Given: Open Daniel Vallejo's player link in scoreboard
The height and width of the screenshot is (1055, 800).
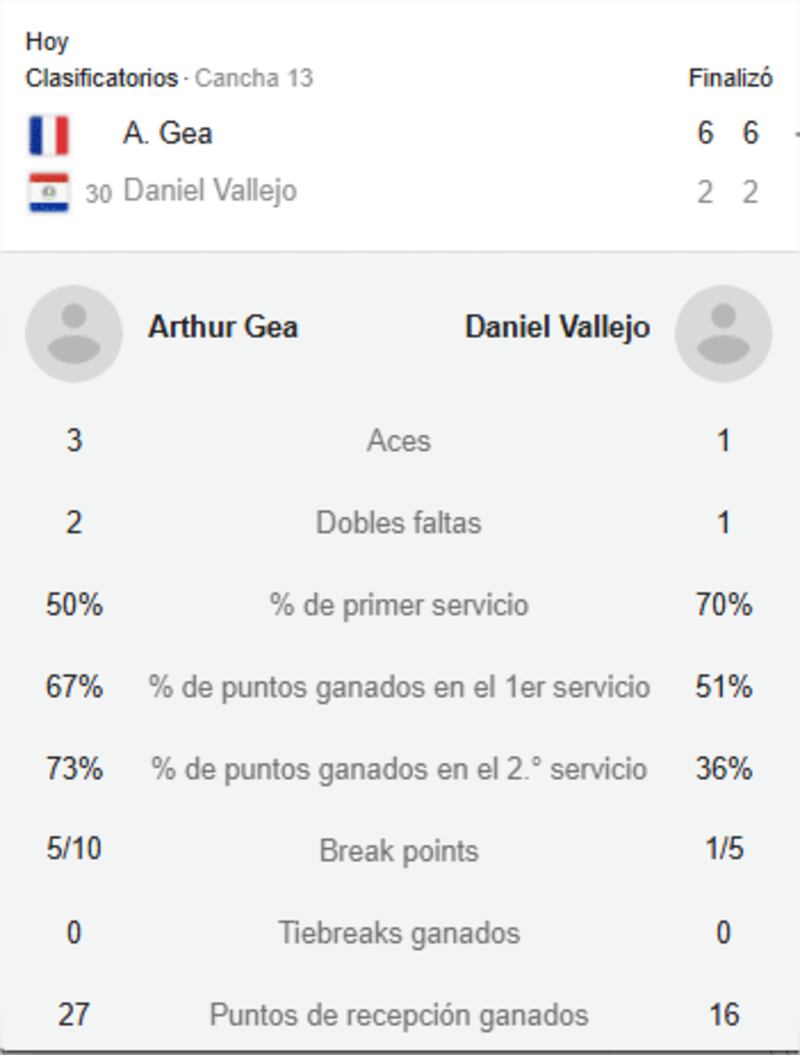Looking at the screenshot, I should coord(209,191).
